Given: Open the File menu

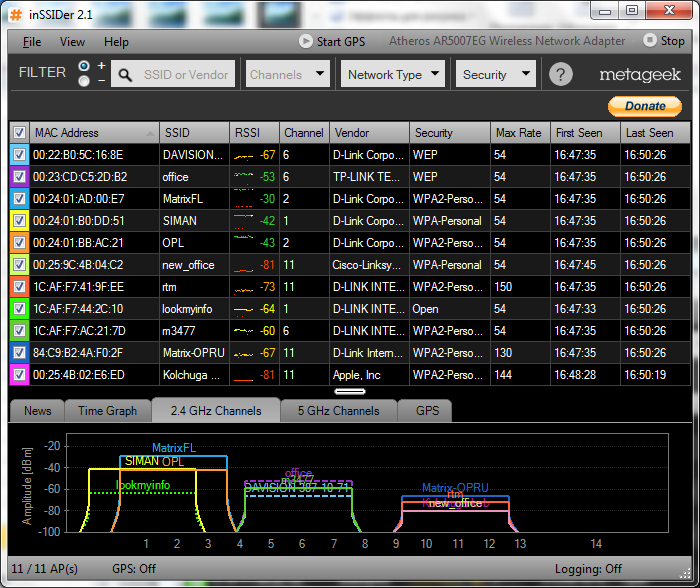Looking at the screenshot, I should tap(32, 42).
